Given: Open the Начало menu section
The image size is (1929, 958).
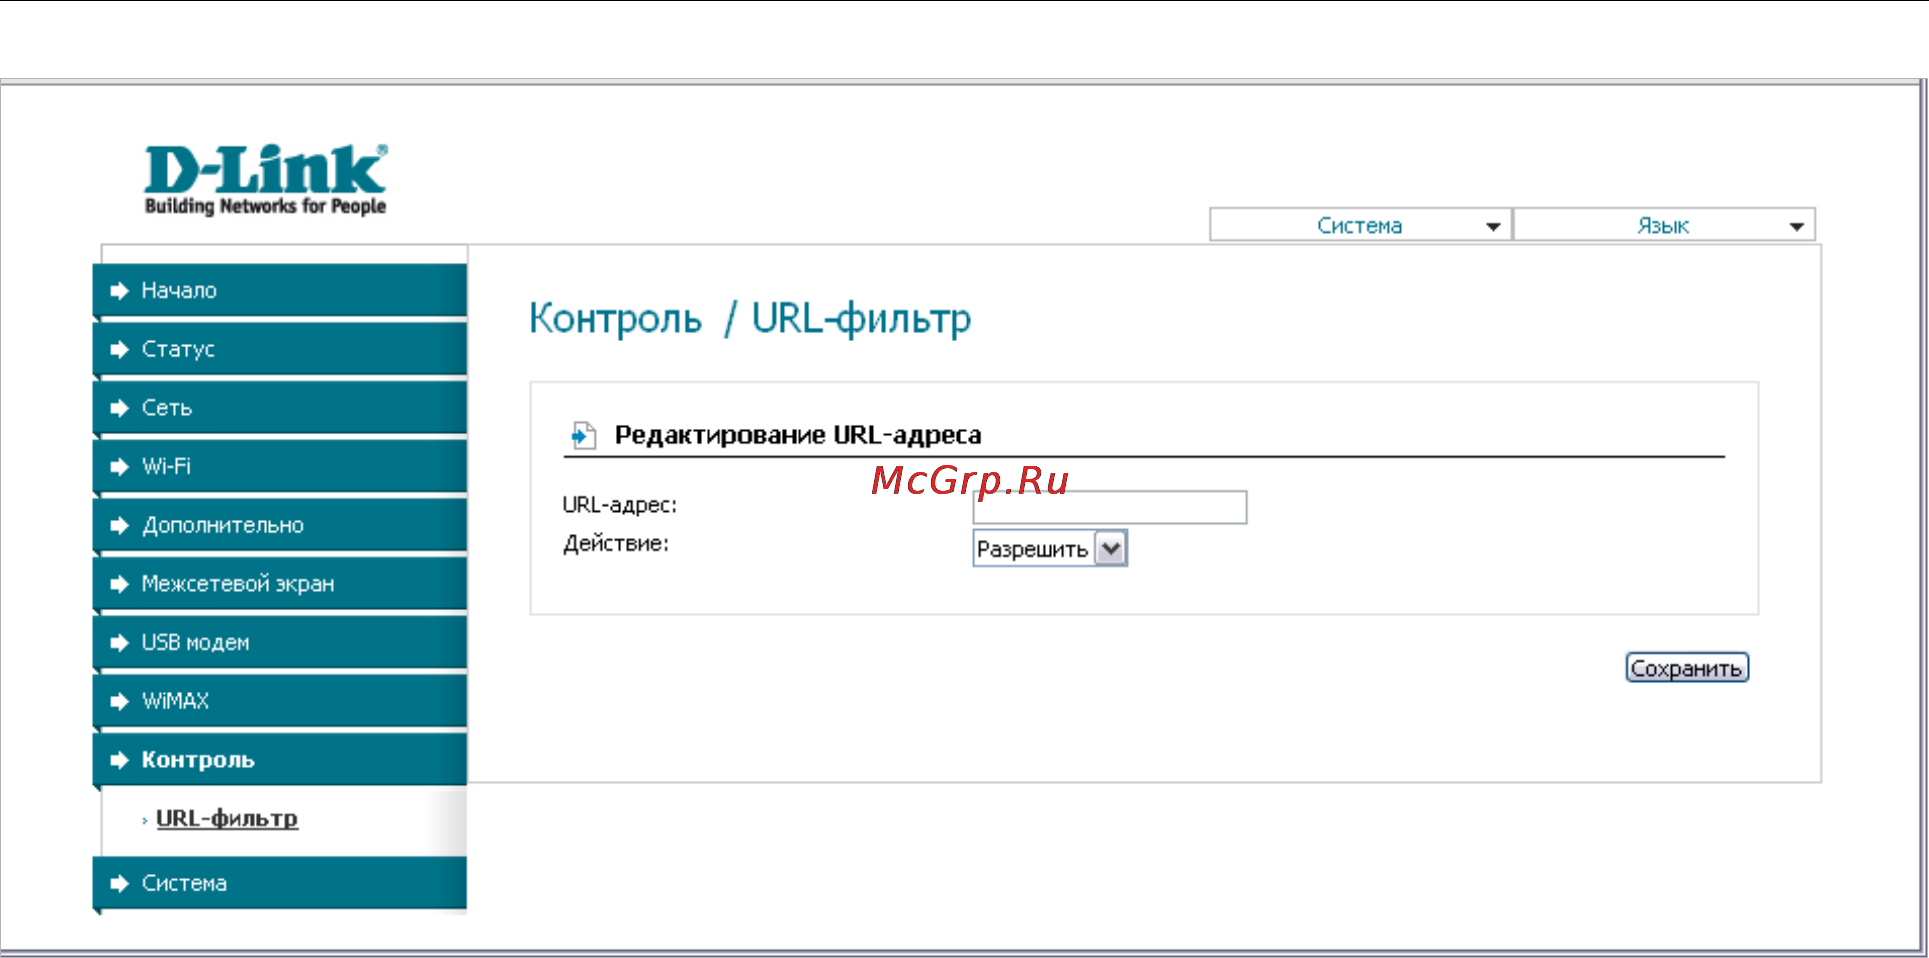Looking at the screenshot, I should [x=280, y=290].
